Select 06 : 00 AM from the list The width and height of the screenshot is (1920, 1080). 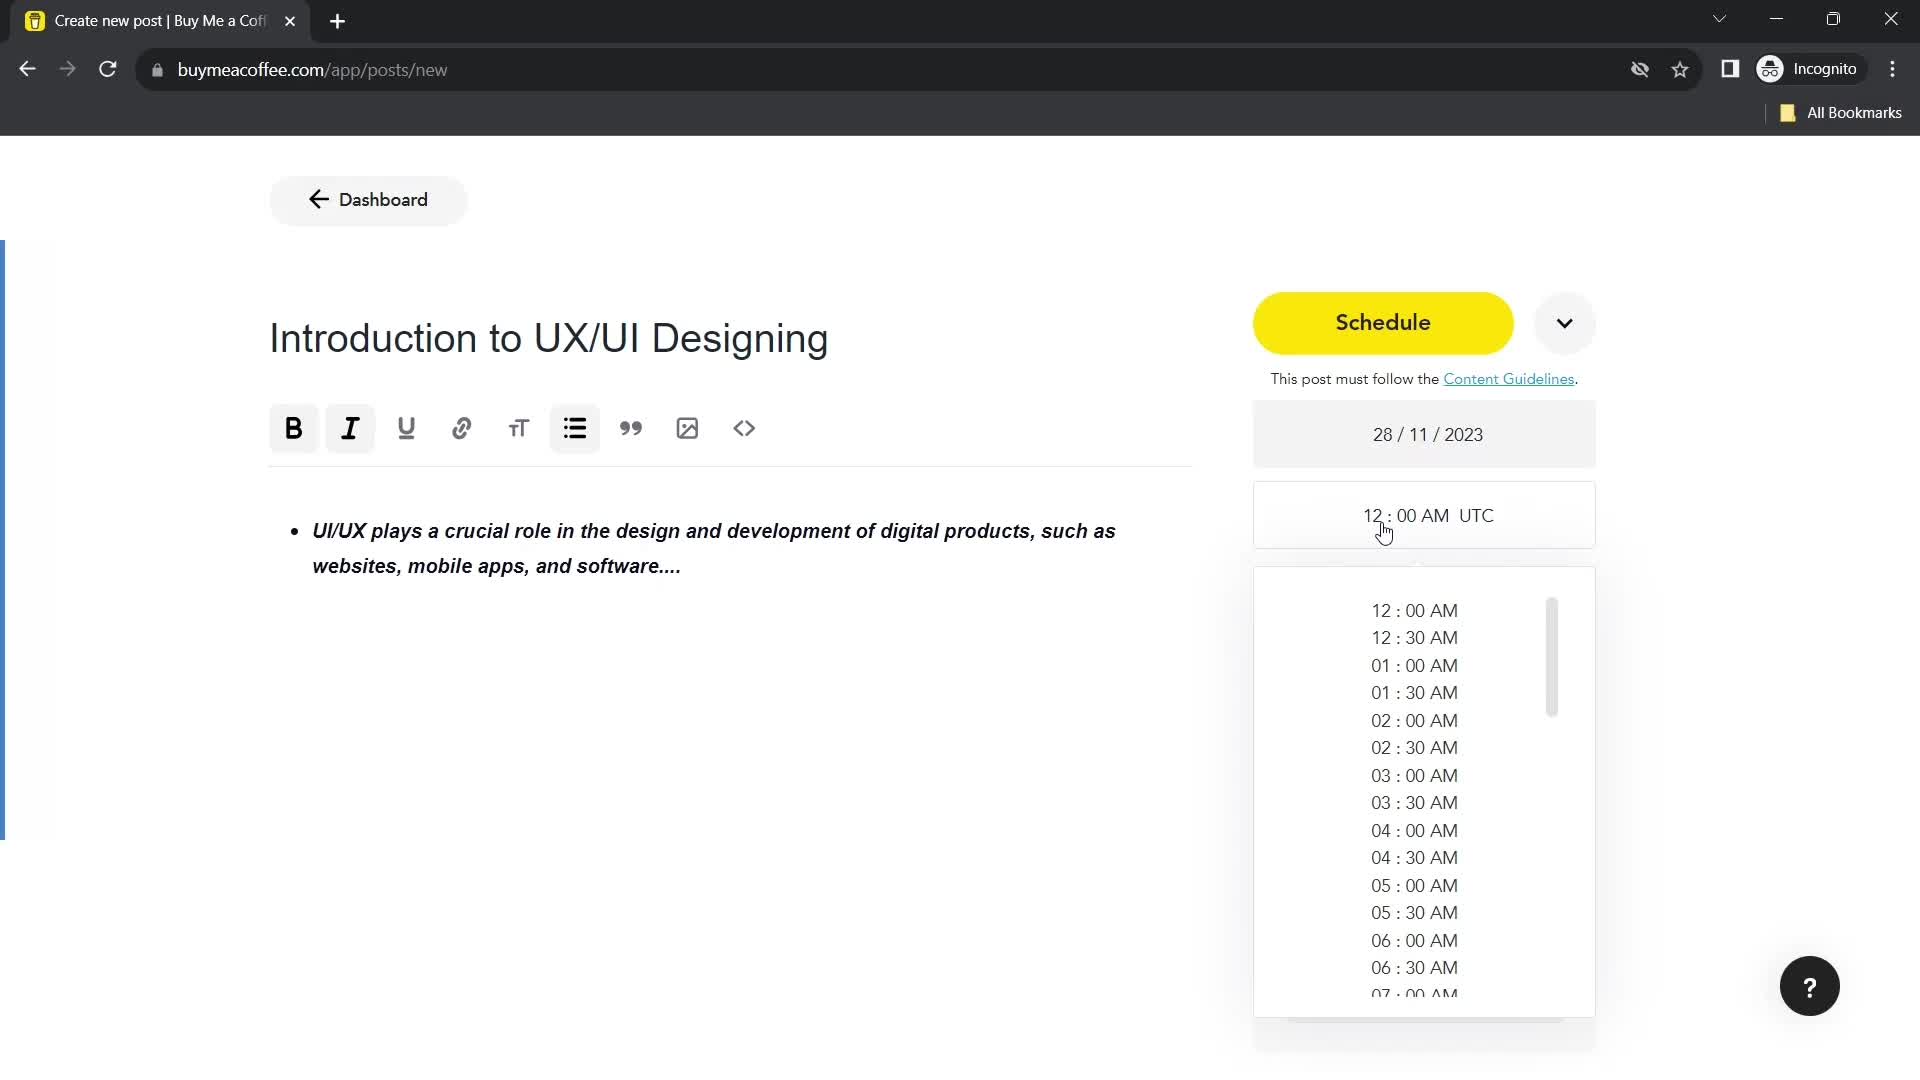point(1414,941)
